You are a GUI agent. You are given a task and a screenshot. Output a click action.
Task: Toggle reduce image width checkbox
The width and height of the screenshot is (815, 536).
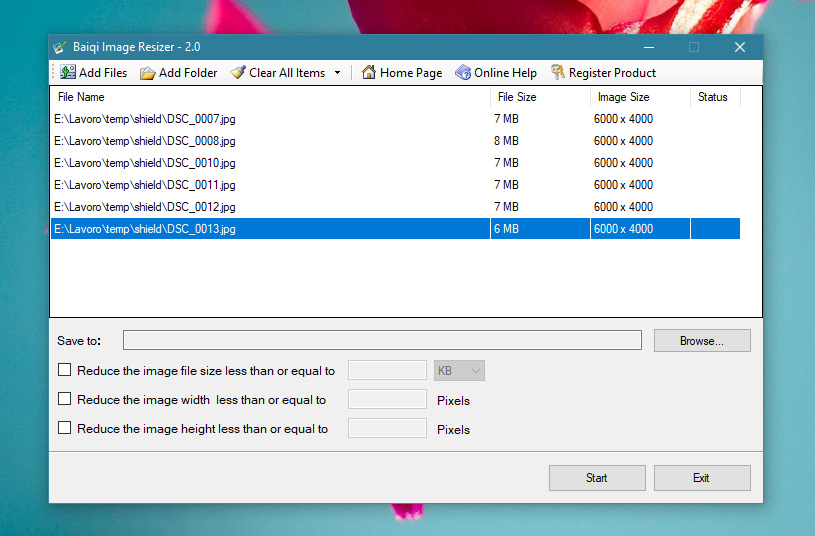65,399
